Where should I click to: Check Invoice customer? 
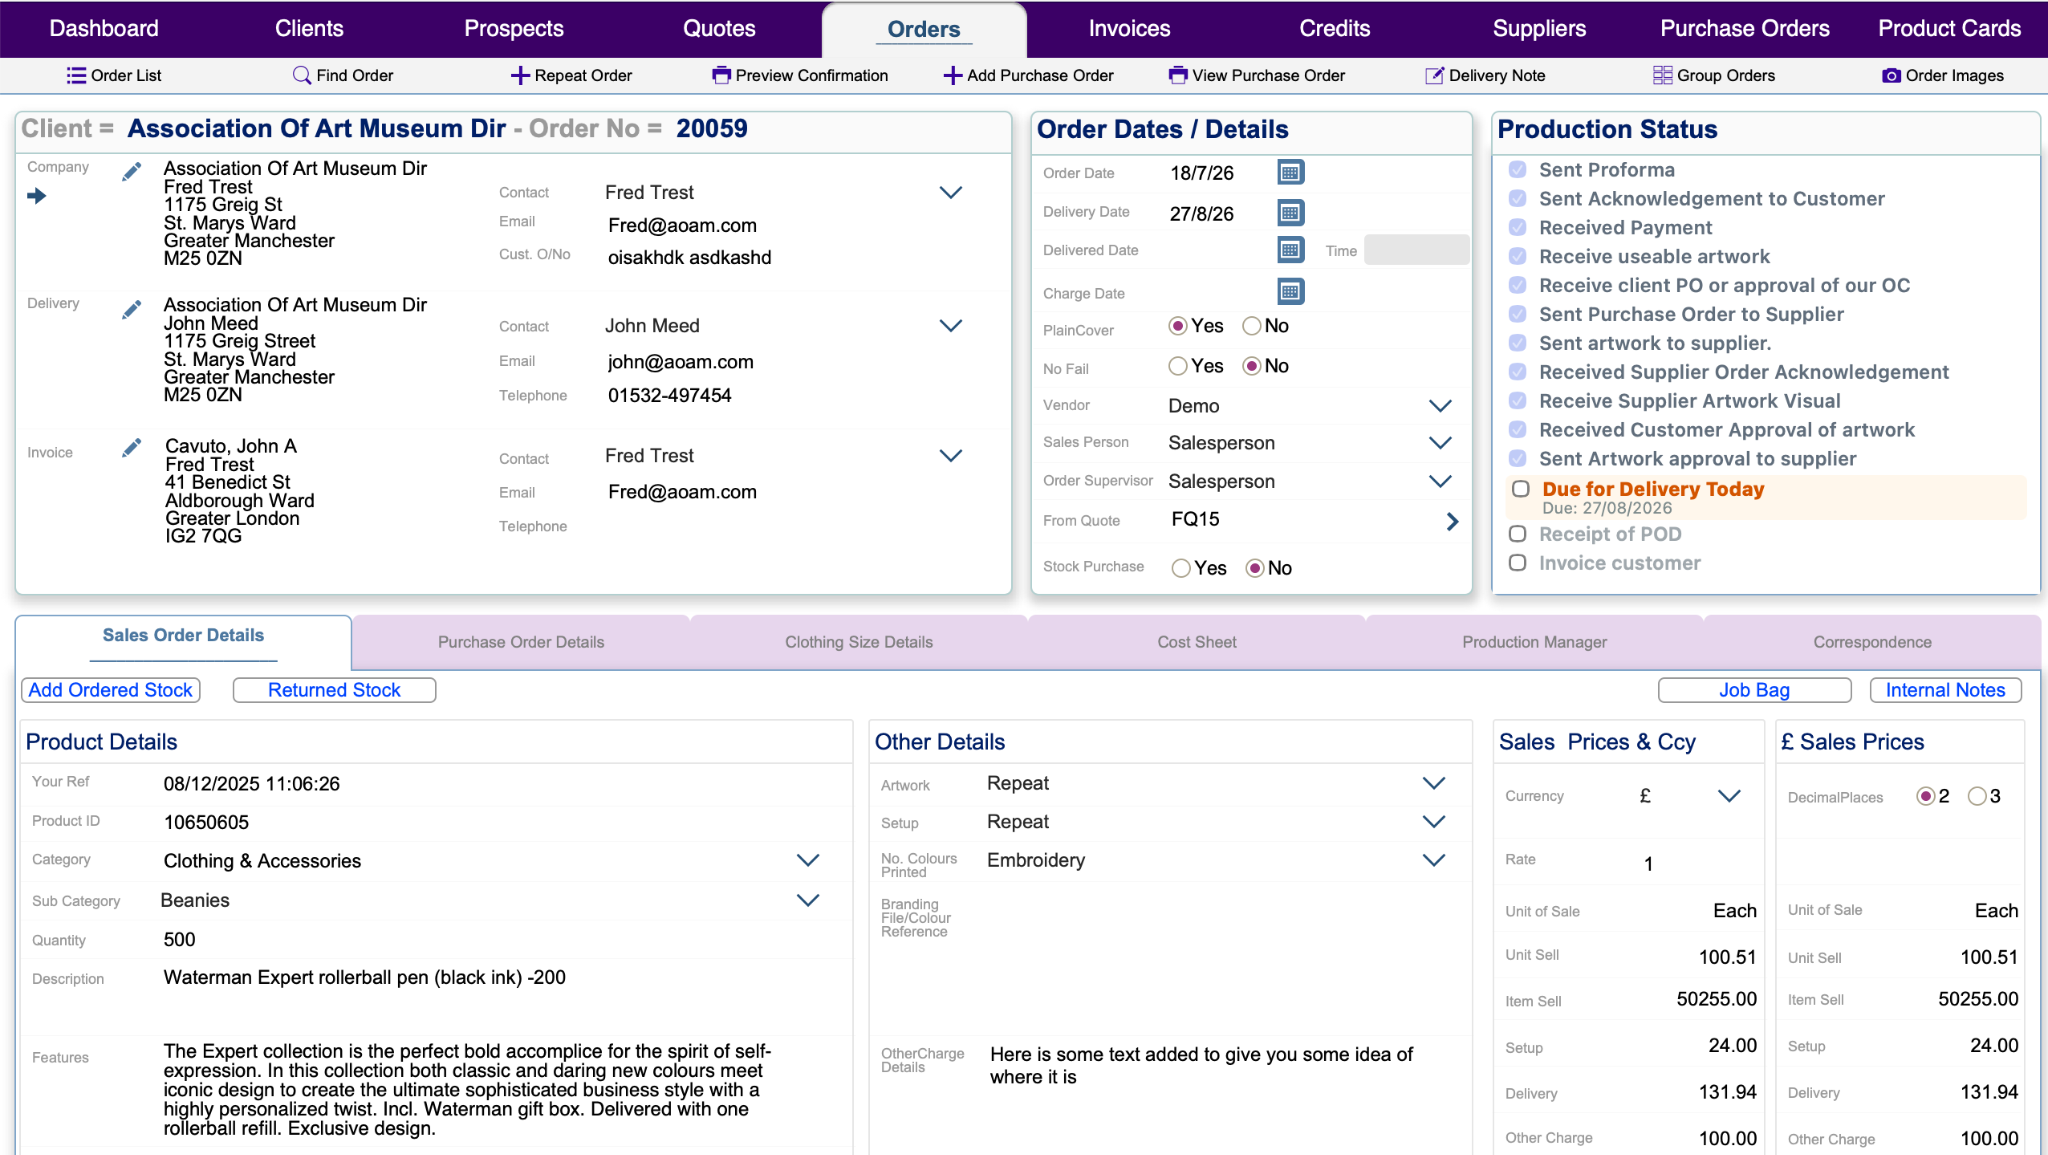pyautogui.click(x=1517, y=563)
